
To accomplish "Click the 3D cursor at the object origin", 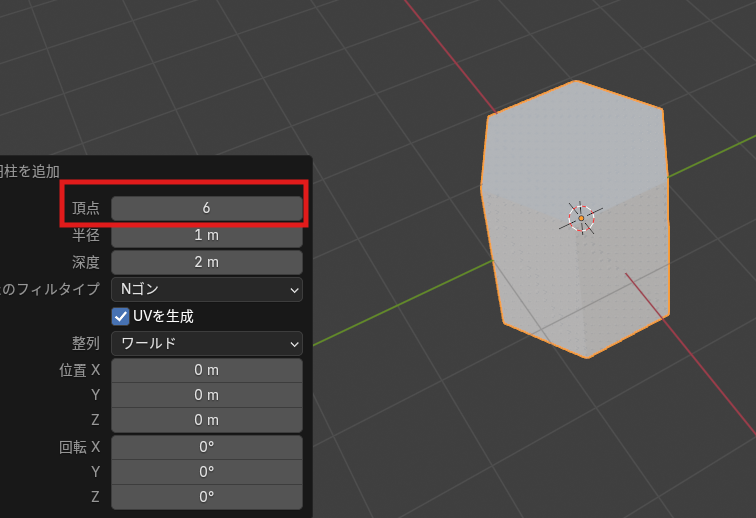I will pyautogui.click(x=581, y=218).
